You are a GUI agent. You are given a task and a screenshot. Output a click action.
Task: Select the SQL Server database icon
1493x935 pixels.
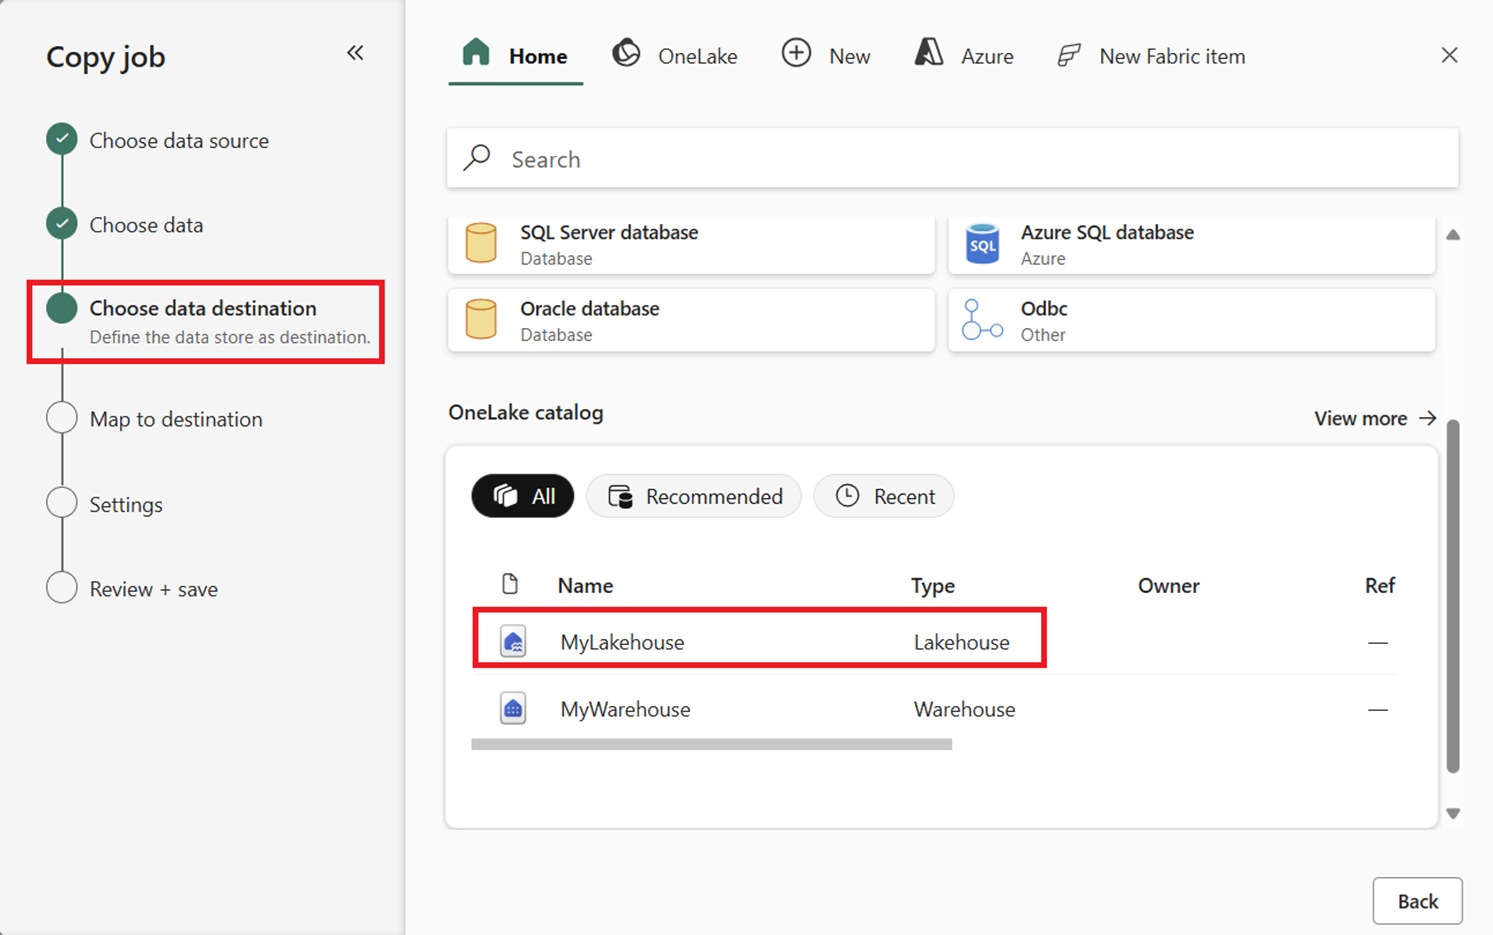[481, 244]
